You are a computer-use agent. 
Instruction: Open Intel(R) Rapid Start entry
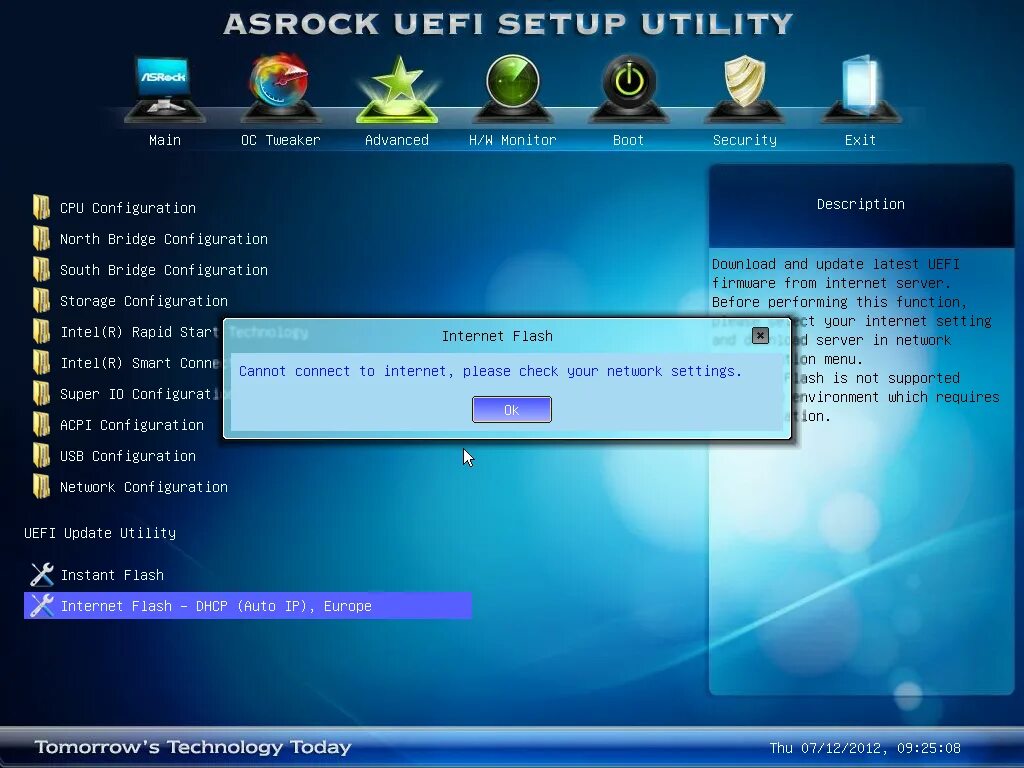pyautogui.click(x=138, y=332)
